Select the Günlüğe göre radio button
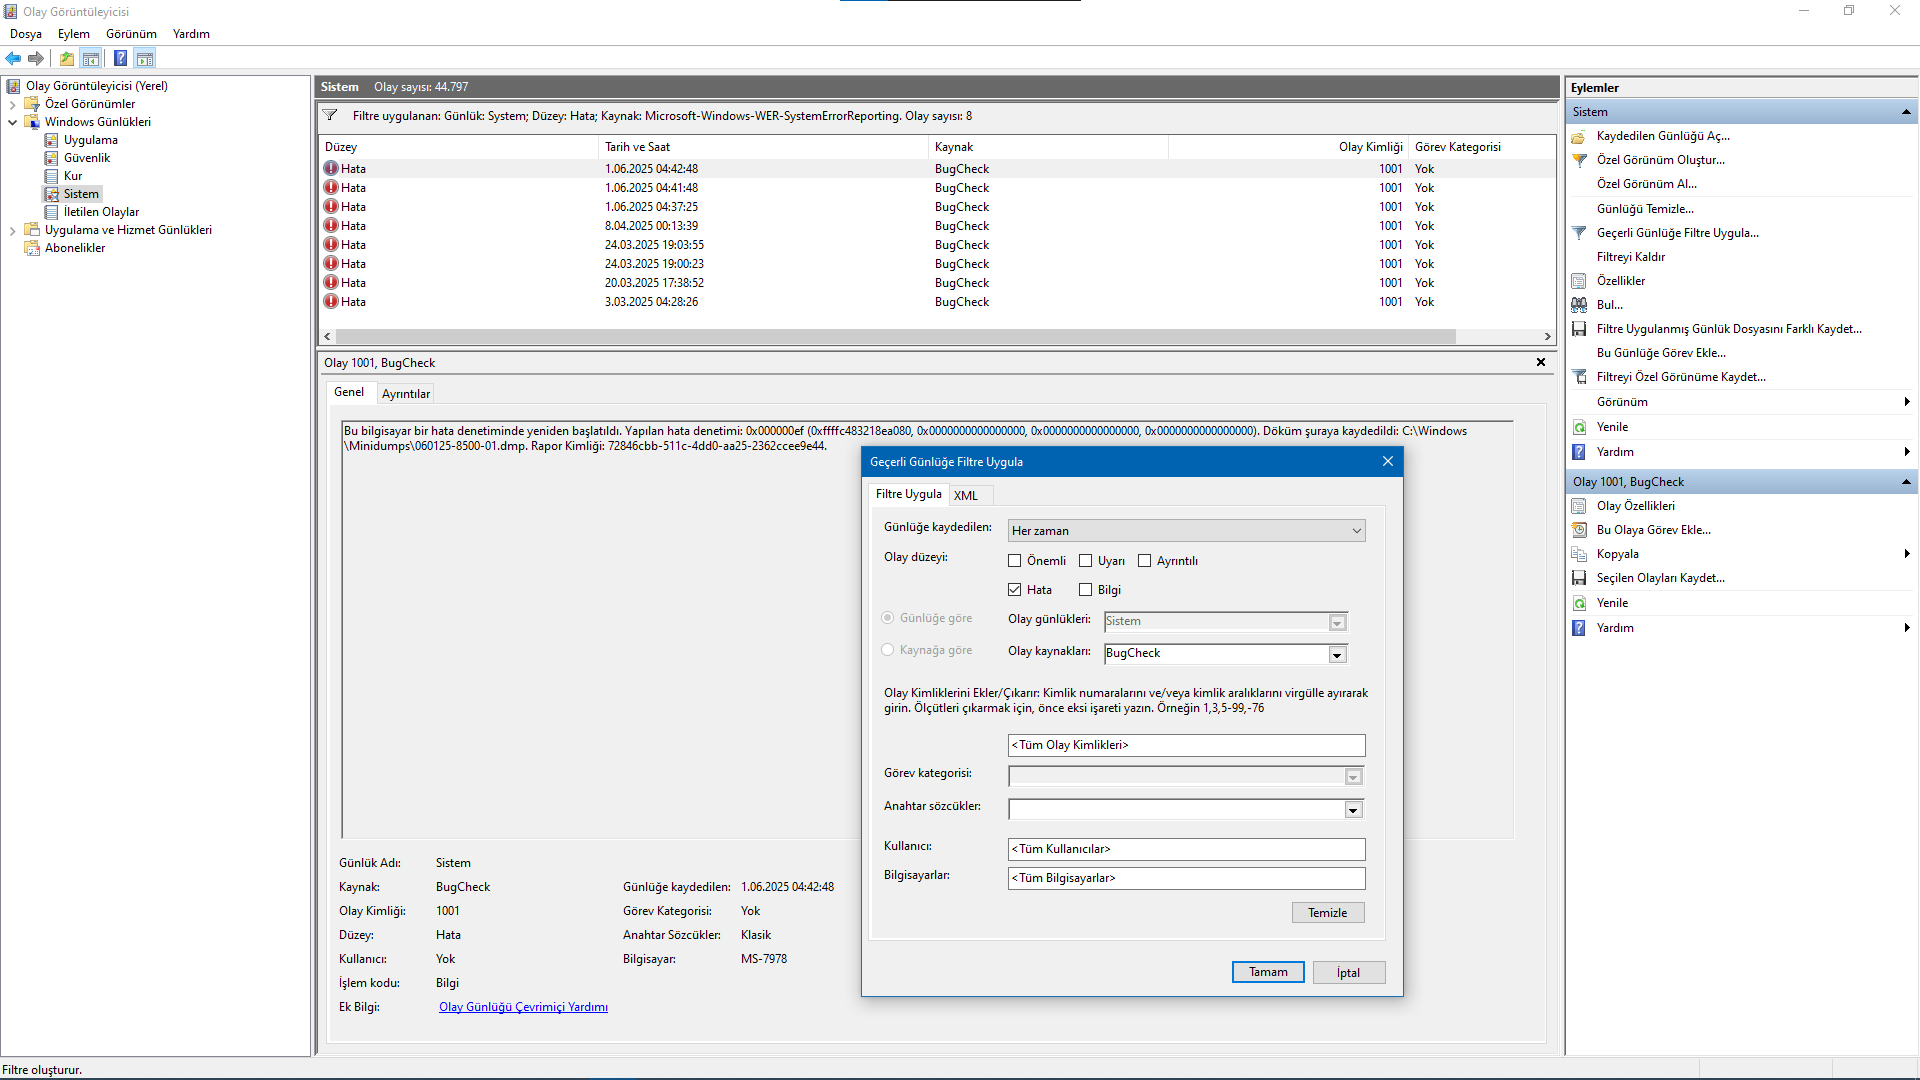 click(888, 618)
